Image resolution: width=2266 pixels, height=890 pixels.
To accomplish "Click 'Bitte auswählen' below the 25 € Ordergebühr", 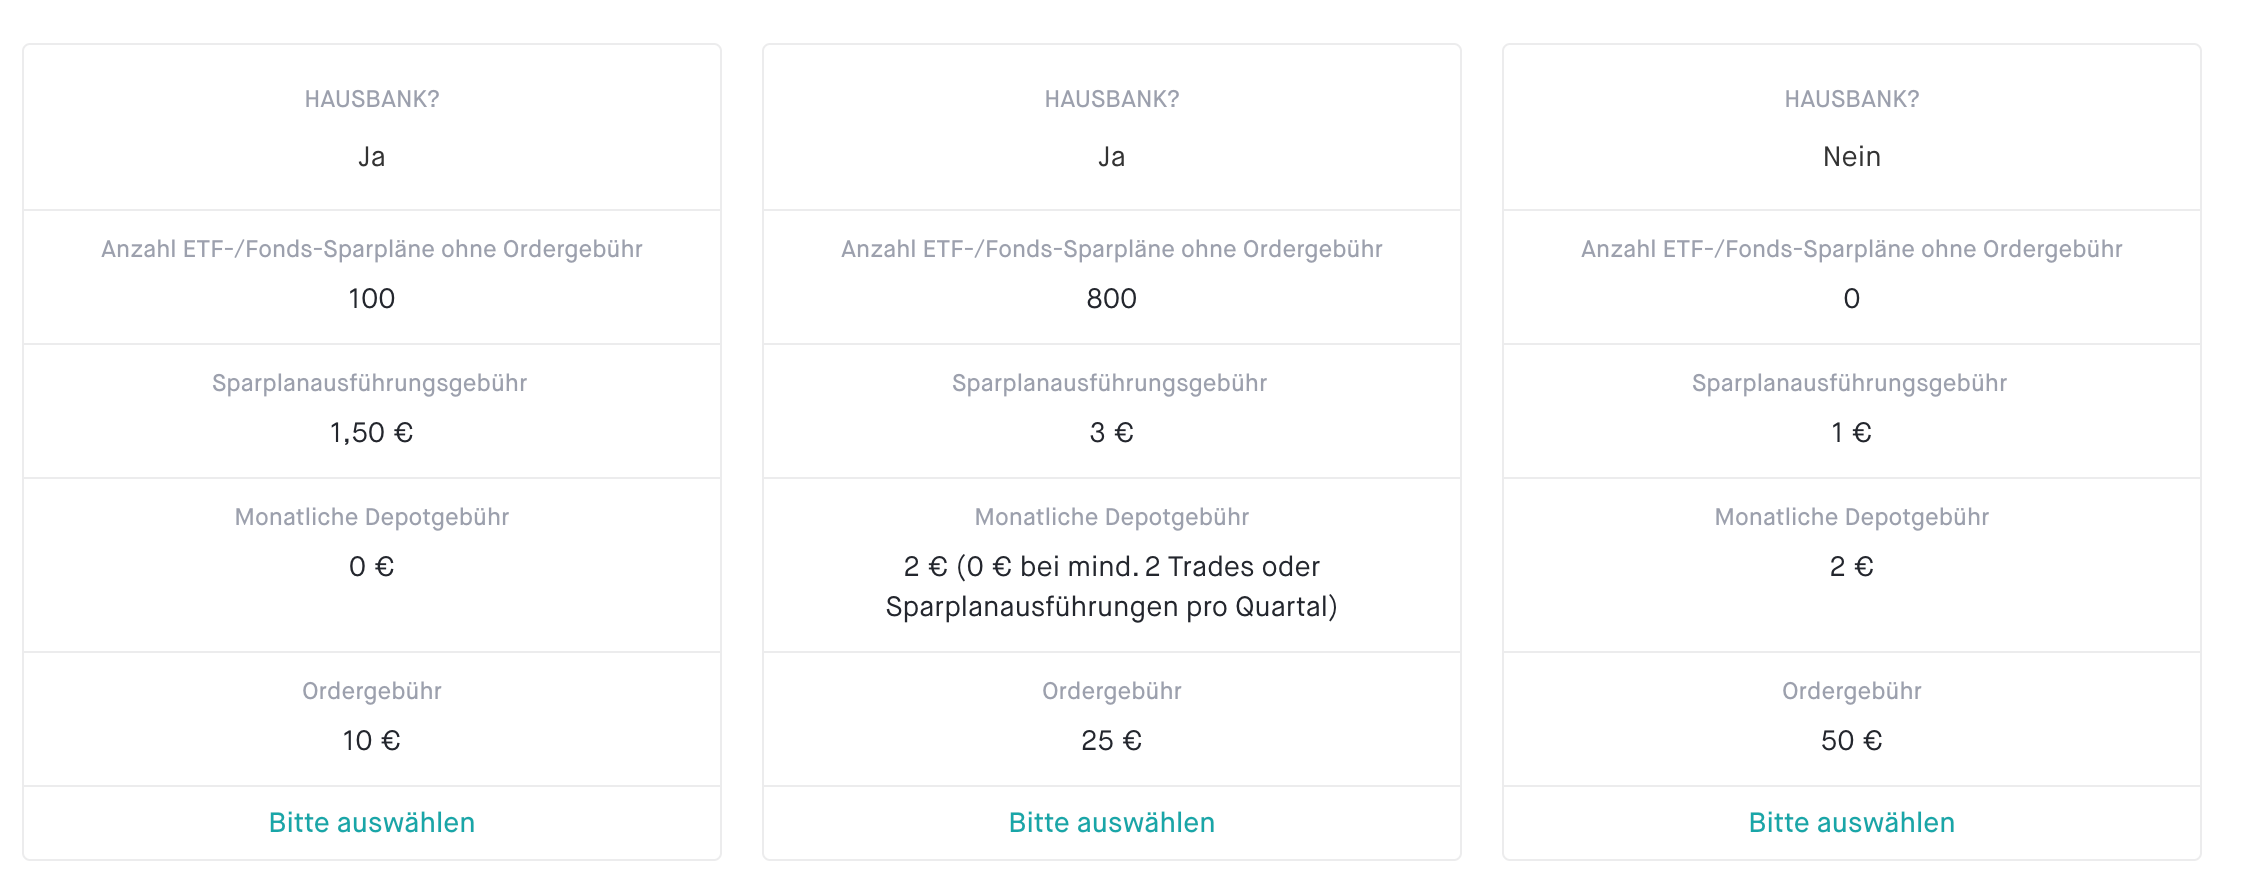I will [1111, 822].
